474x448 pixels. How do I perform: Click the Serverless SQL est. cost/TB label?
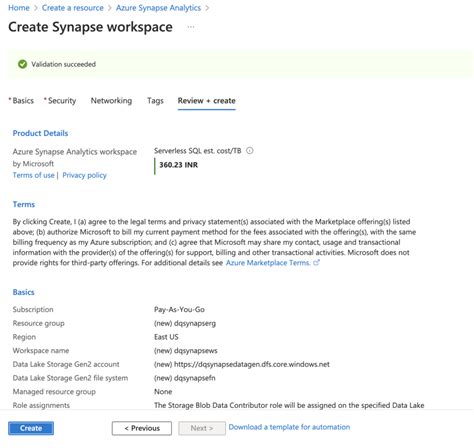(198, 151)
